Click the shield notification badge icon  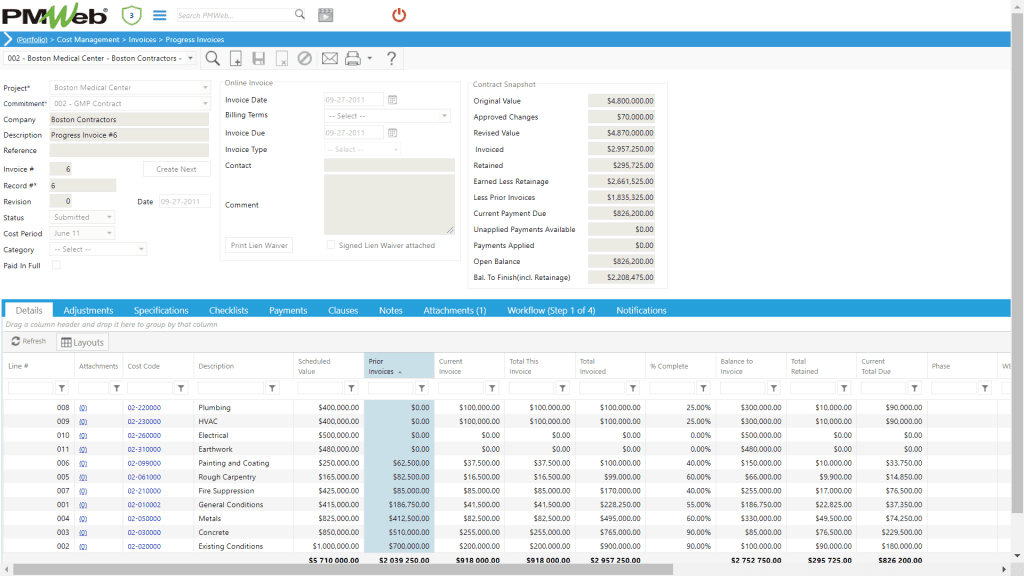pyautogui.click(x=131, y=15)
